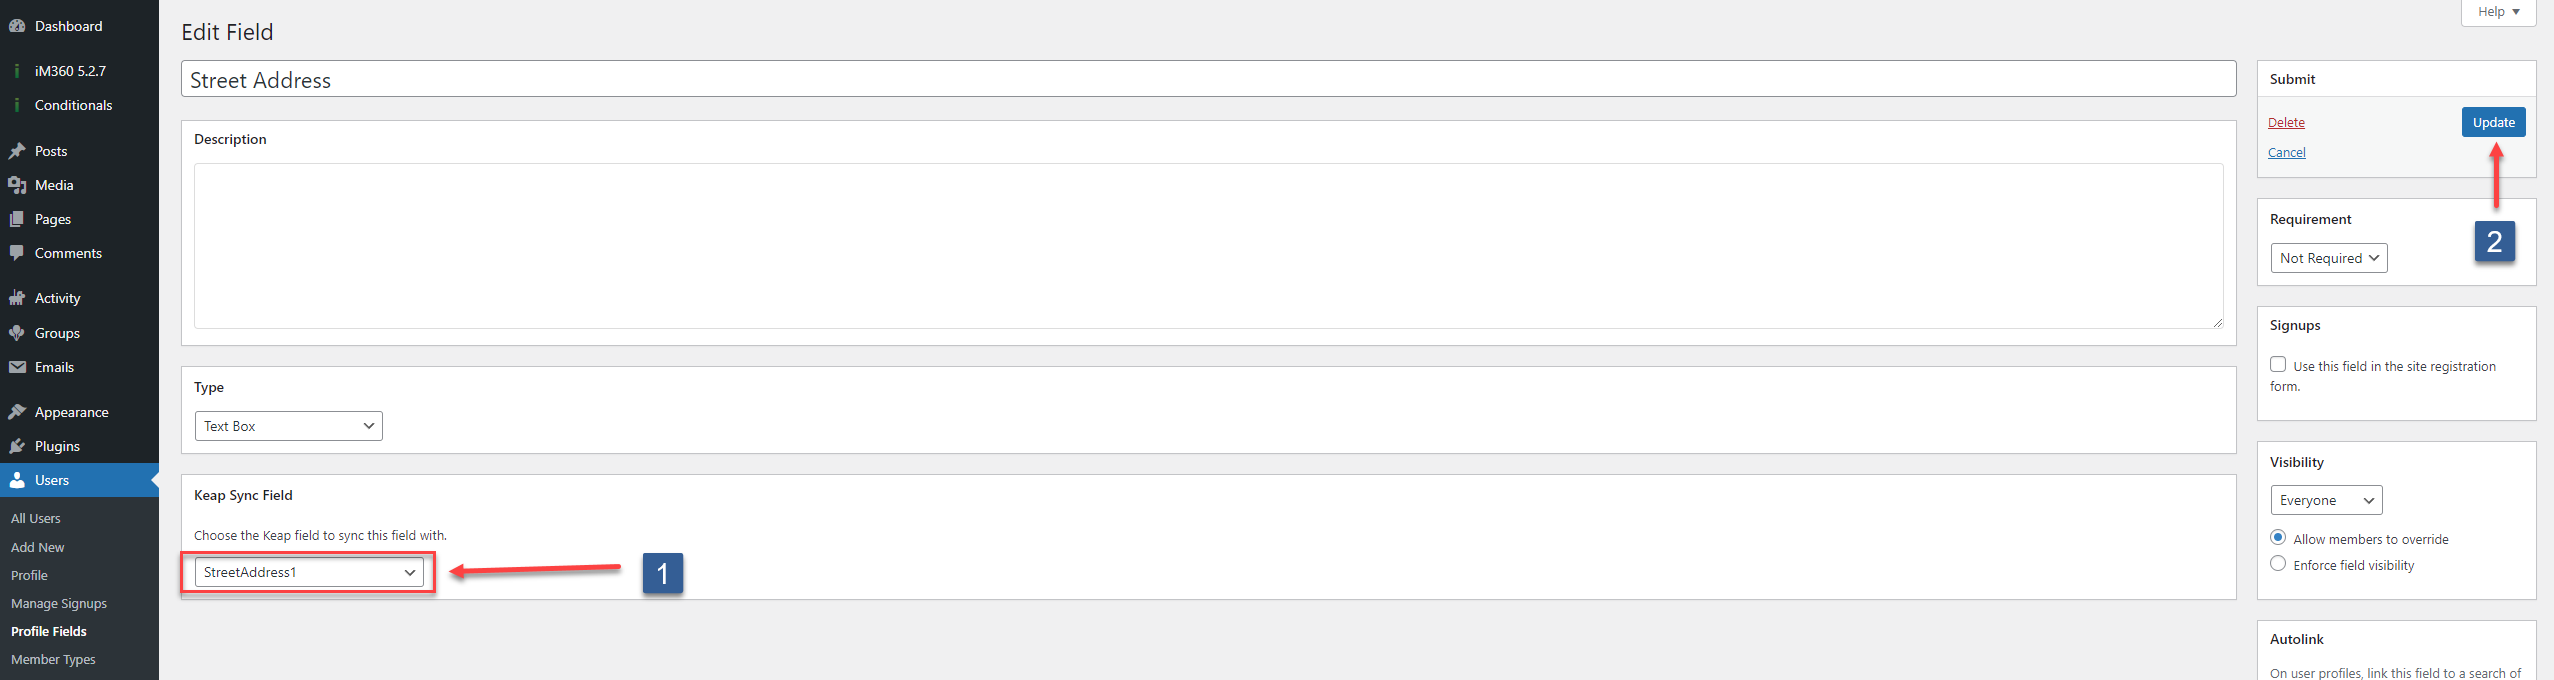This screenshot has height=680, width=2554.
Task: Open the Type dropdown showing Text Box
Action: pyautogui.click(x=288, y=425)
